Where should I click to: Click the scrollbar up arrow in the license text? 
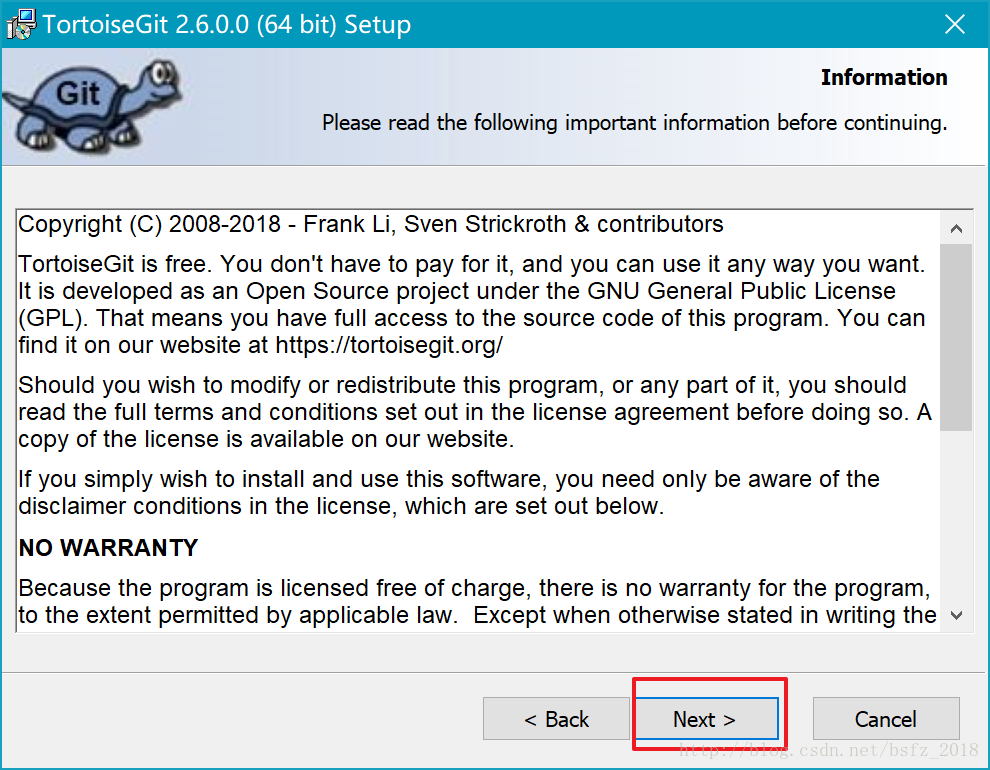[x=956, y=228]
